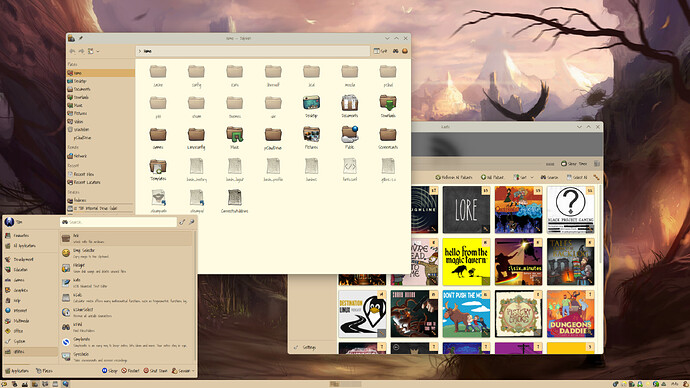Image resolution: width=690 pixels, height=388 pixels.
Task: Switch to Places tab in launcher
Action: coord(44,371)
